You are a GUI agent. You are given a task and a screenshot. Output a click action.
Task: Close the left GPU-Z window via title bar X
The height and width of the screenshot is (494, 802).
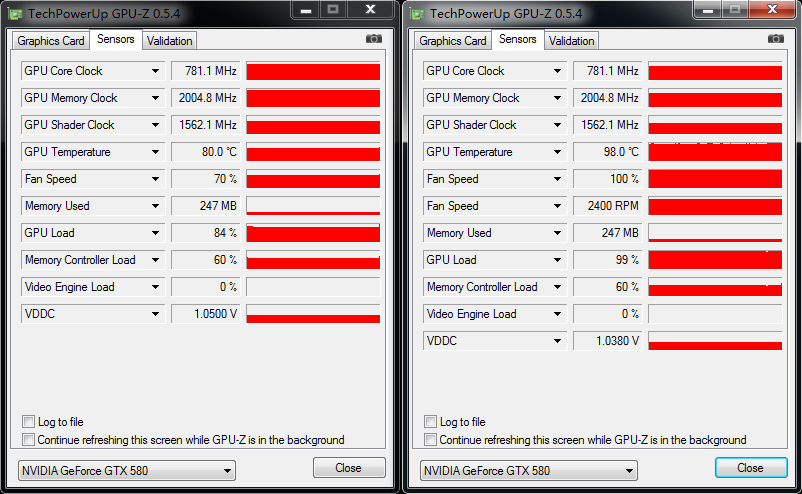371,10
